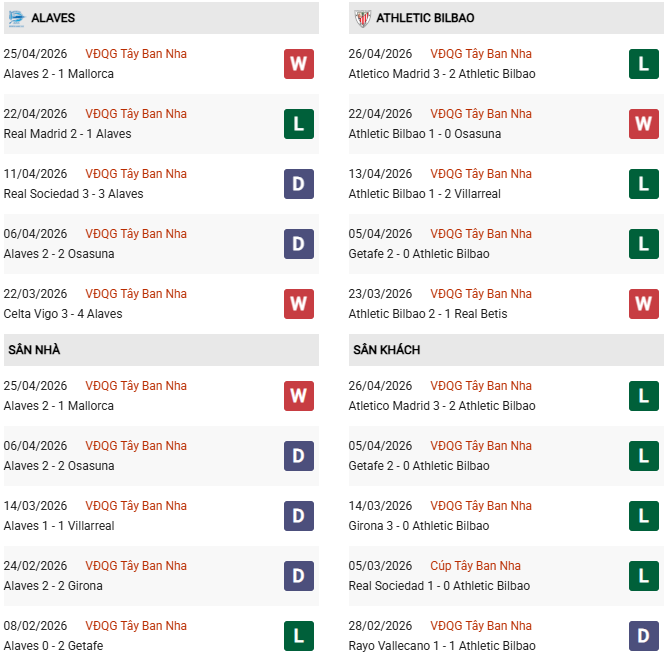This screenshot has width=666, height=660.
Task: Open the Alaves 2-2 Girona match result
Action: [x=53, y=586]
